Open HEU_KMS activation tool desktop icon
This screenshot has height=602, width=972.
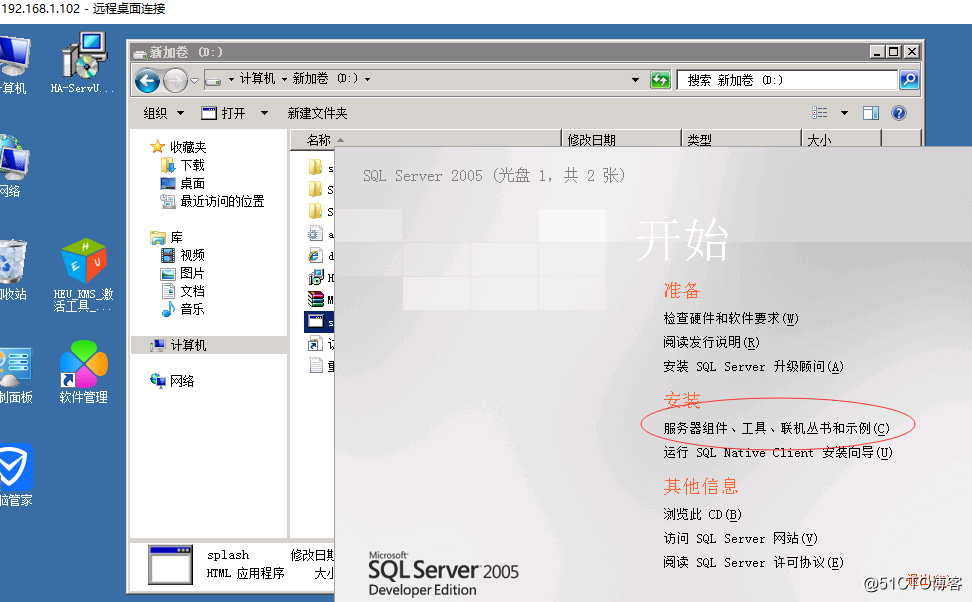(x=83, y=275)
